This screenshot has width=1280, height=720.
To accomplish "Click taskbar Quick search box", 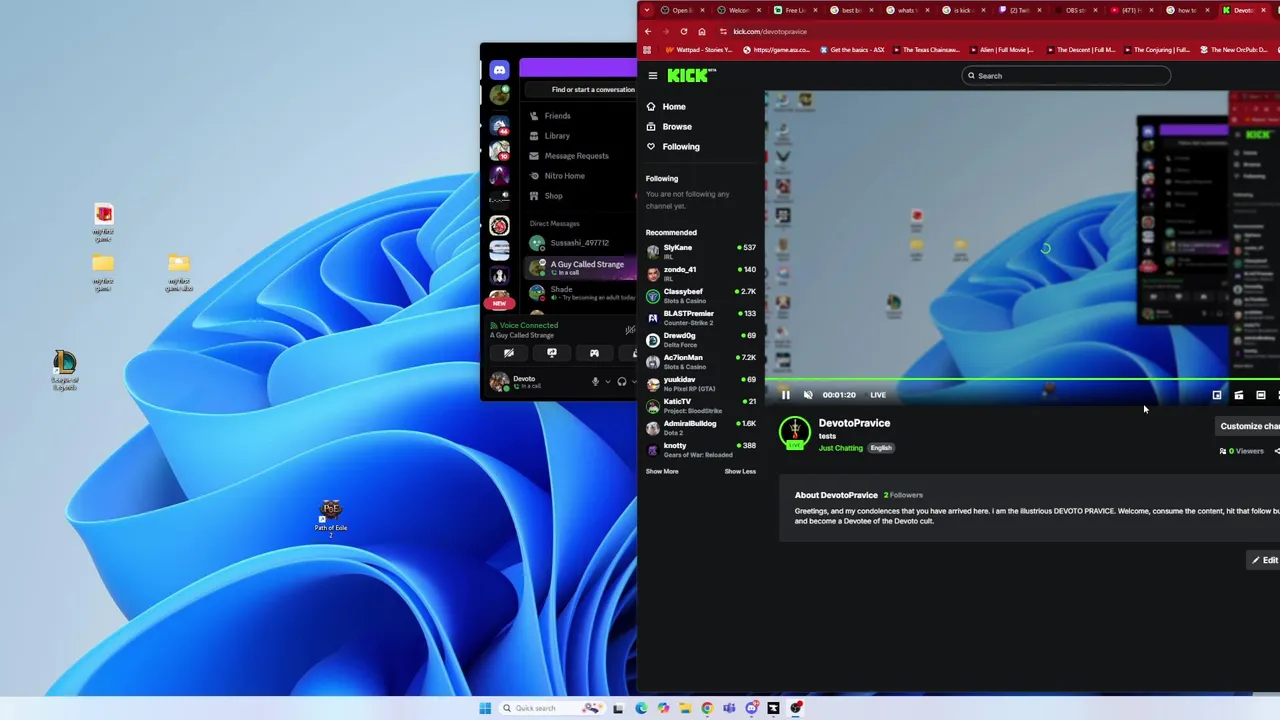I will pos(554,708).
